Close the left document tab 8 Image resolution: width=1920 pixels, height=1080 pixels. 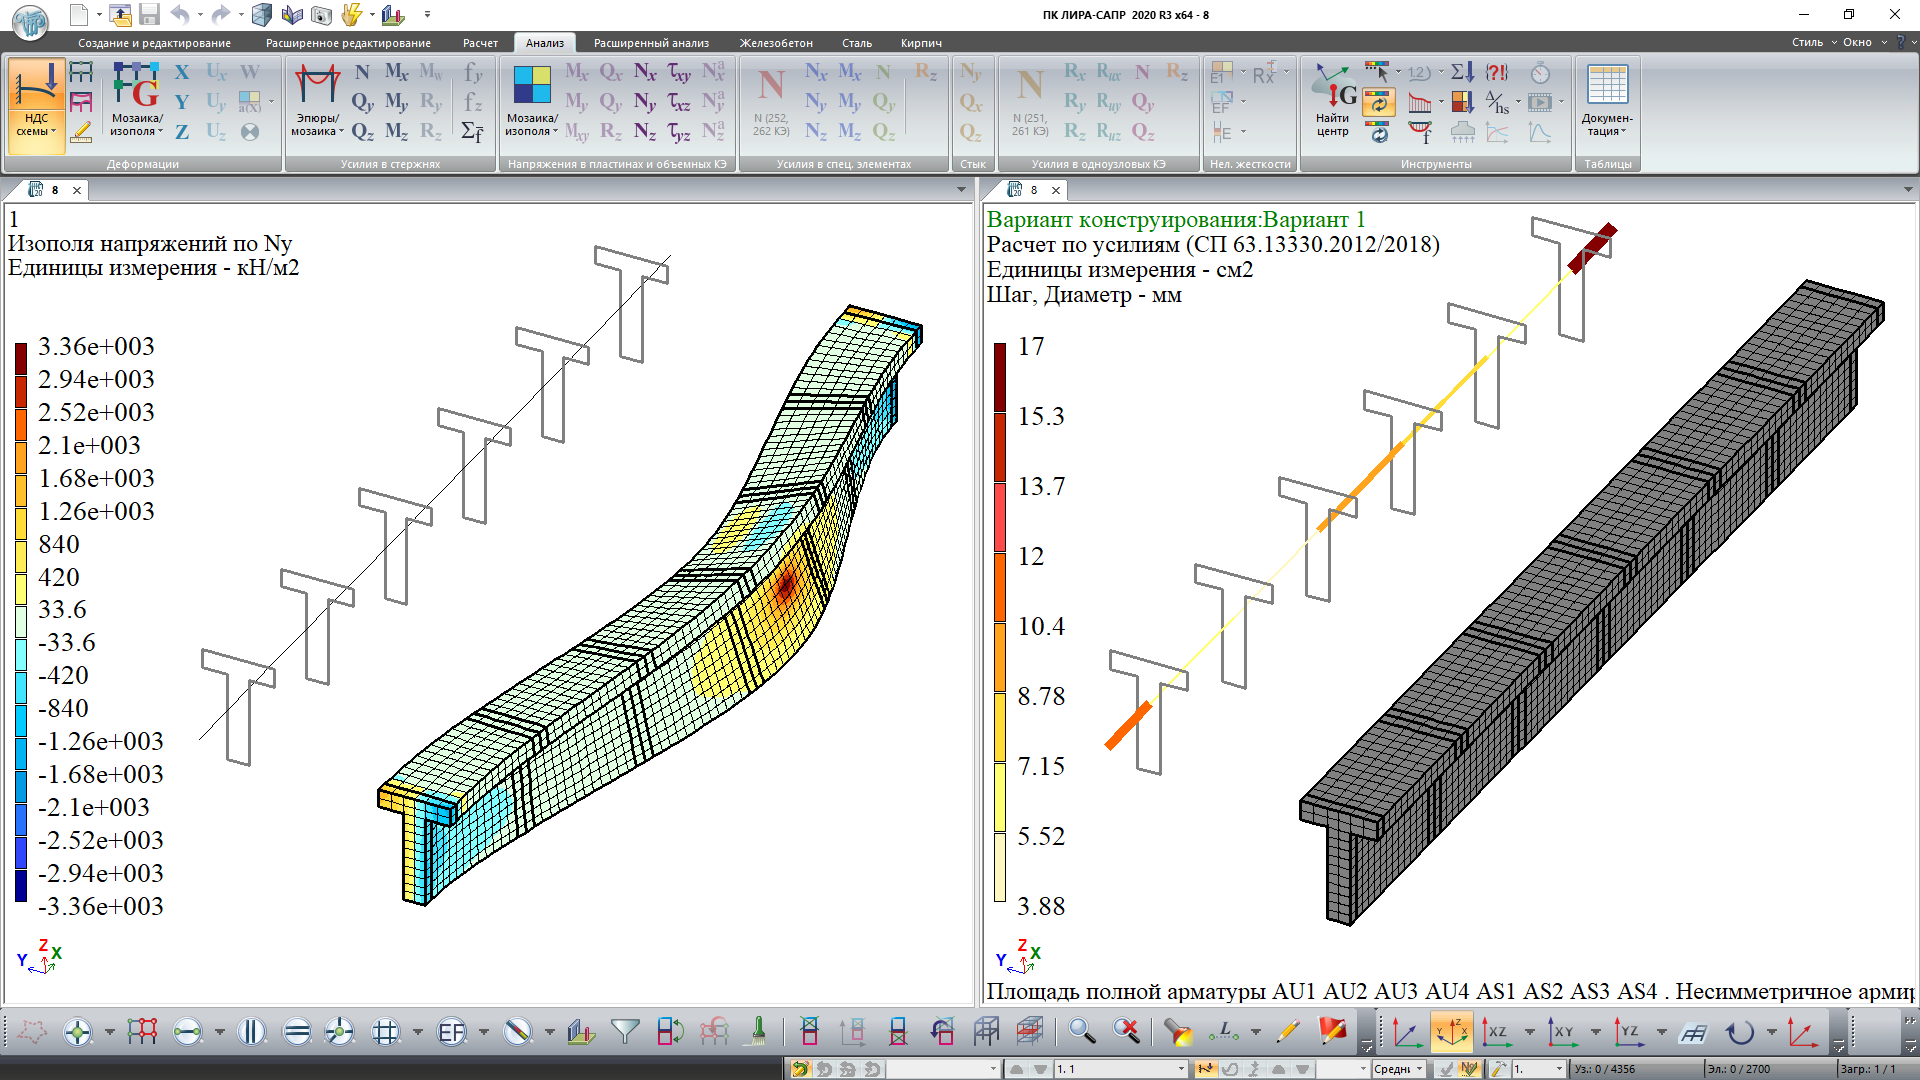coord(77,190)
